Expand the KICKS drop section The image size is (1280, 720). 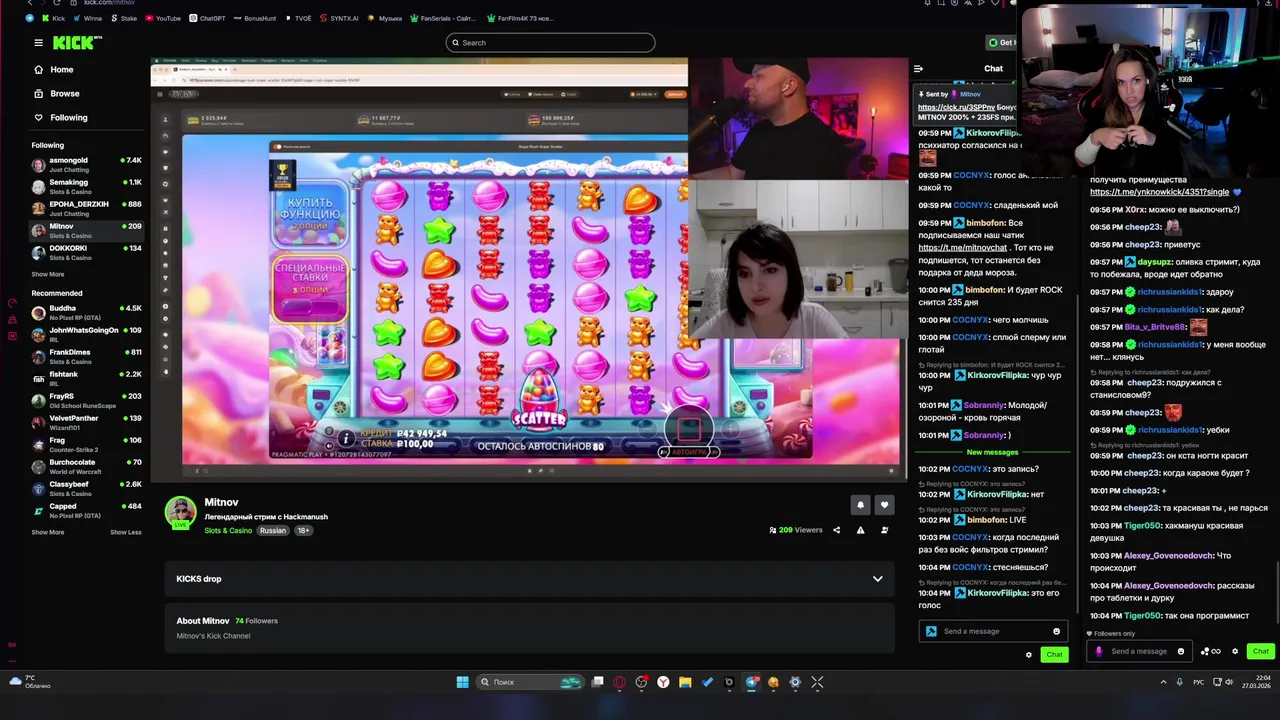pos(529,578)
